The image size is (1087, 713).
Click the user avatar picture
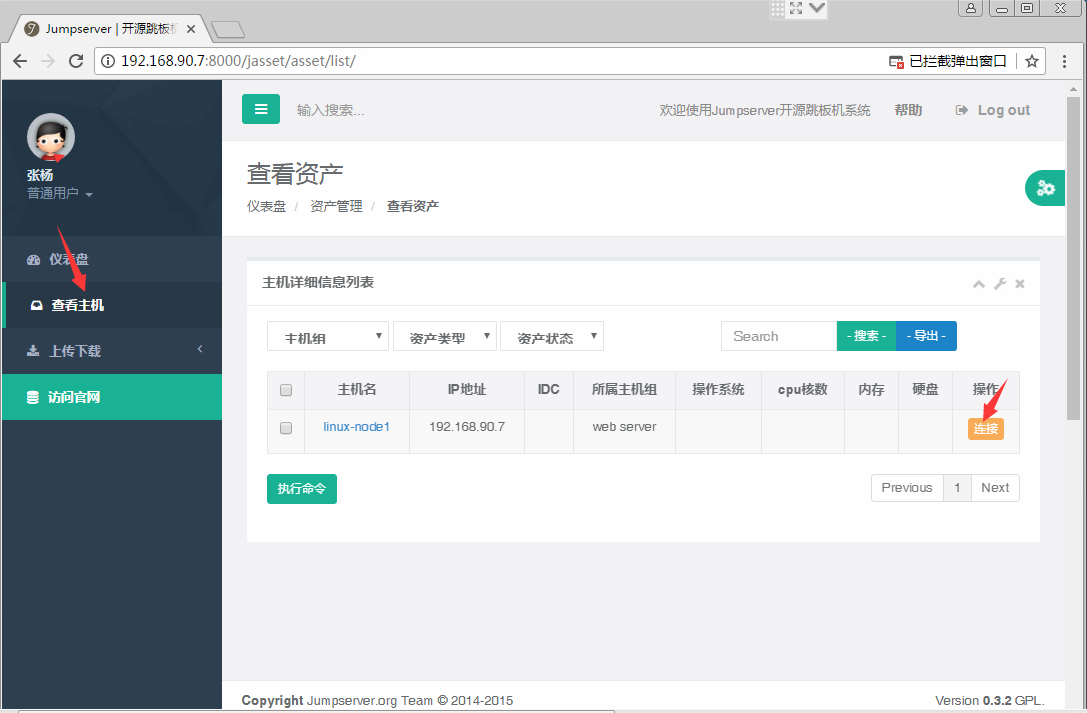tap(51, 138)
